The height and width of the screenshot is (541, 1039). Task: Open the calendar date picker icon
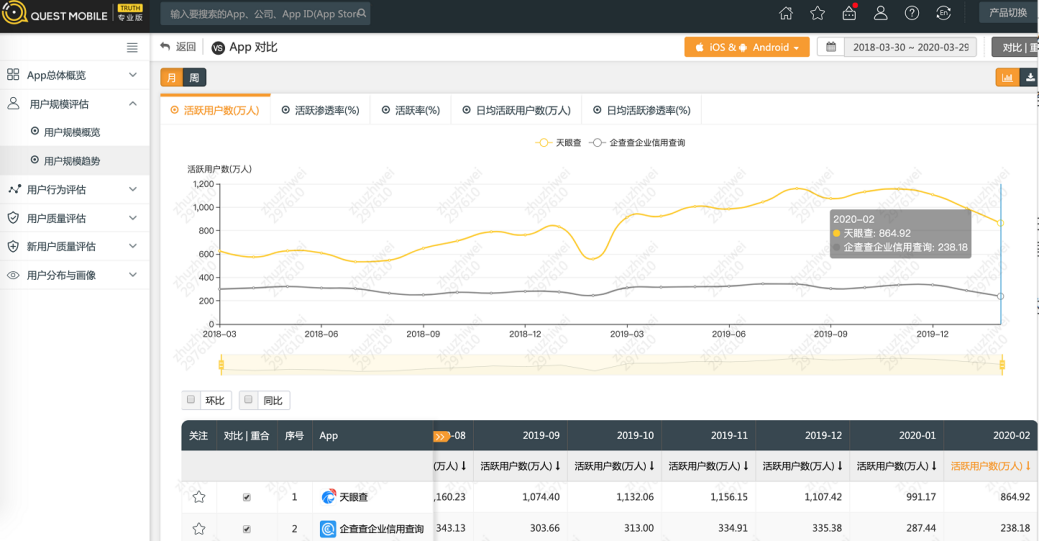831,47
